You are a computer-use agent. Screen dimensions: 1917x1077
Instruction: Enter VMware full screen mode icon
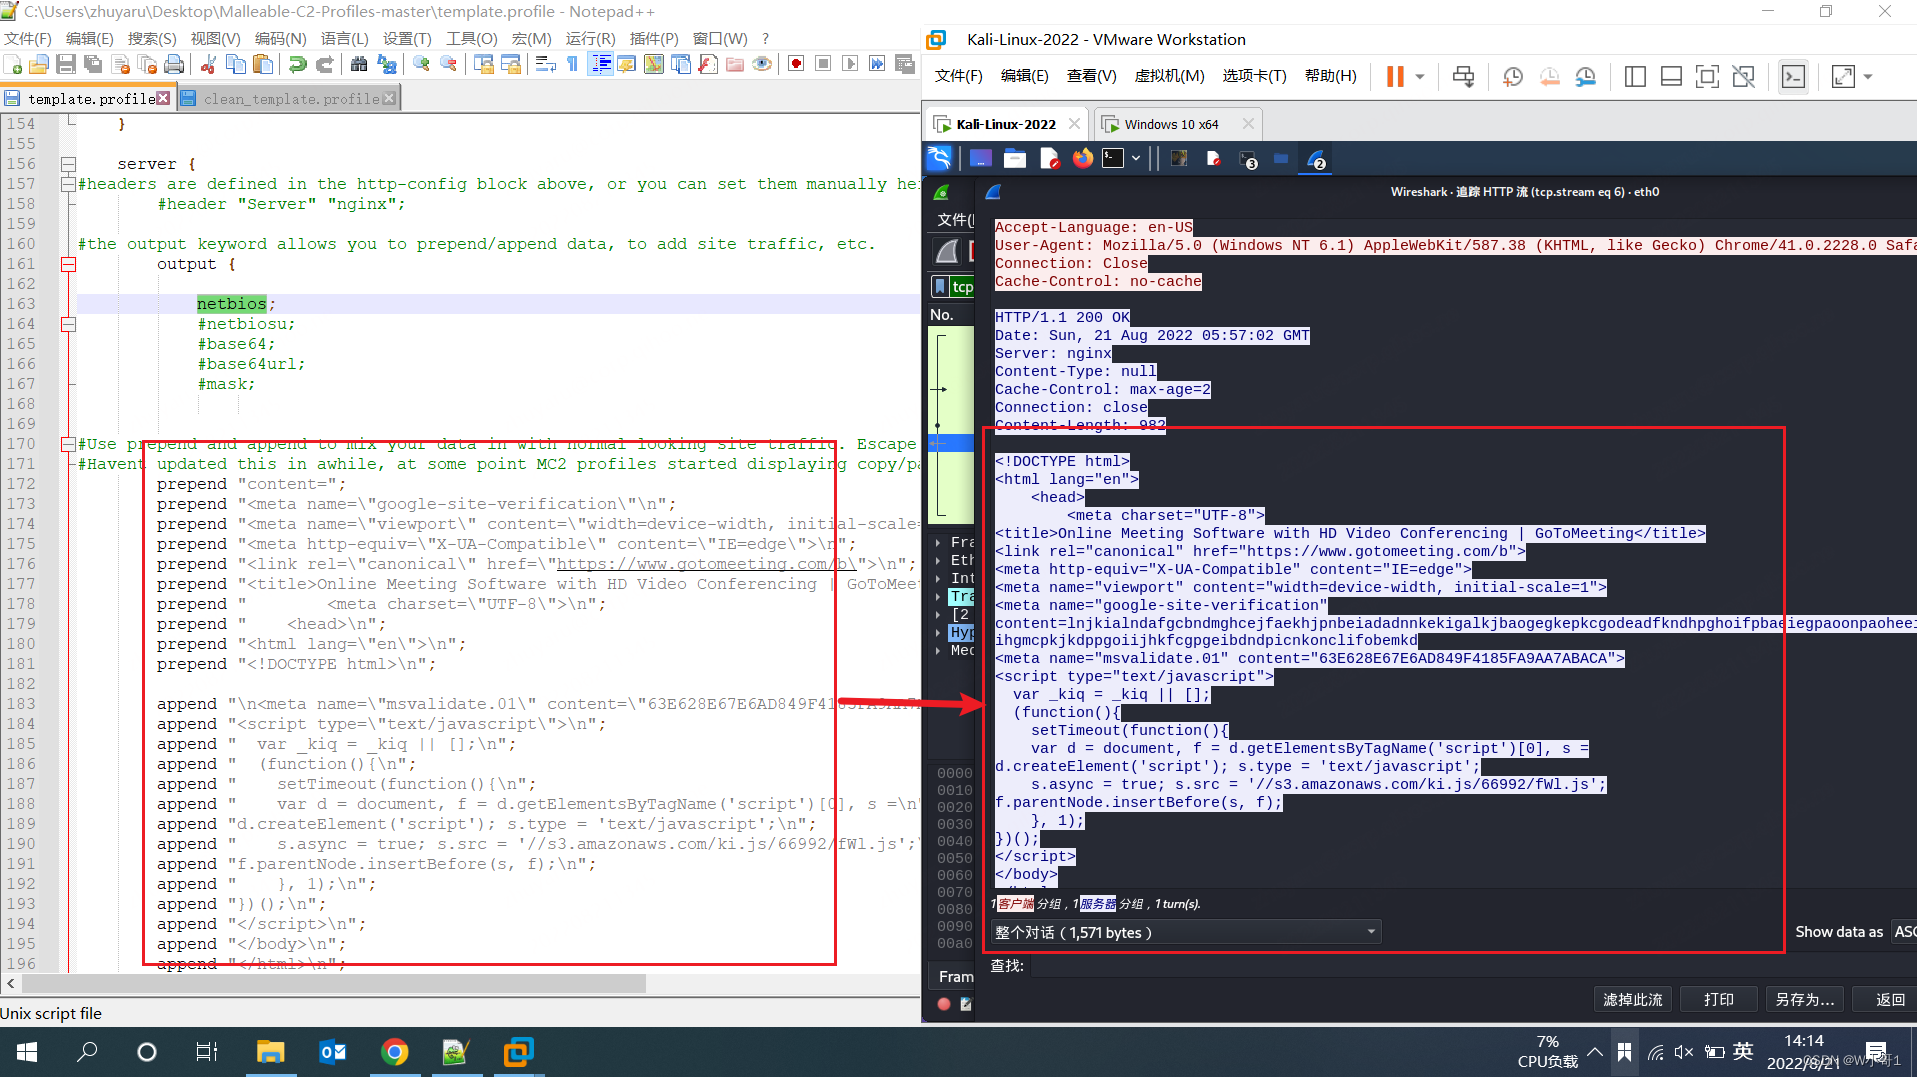click(1707, 77)
